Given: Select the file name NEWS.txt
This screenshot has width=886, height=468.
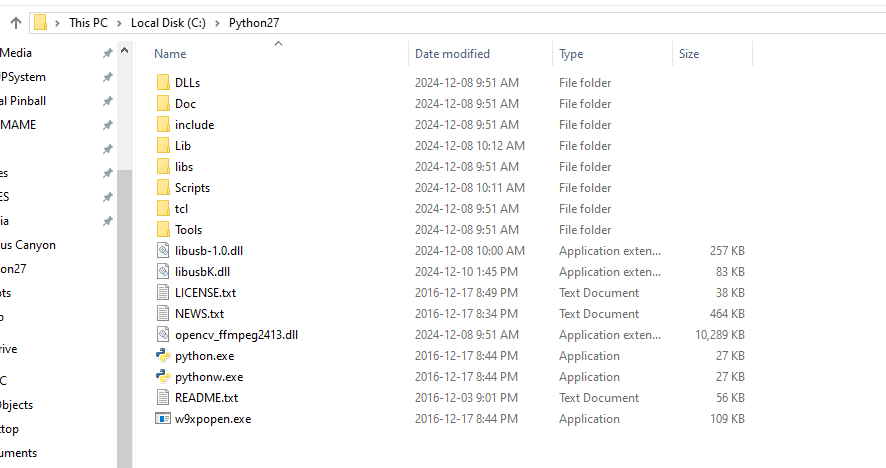Looking at the screenshot, I should click(199, 314).
